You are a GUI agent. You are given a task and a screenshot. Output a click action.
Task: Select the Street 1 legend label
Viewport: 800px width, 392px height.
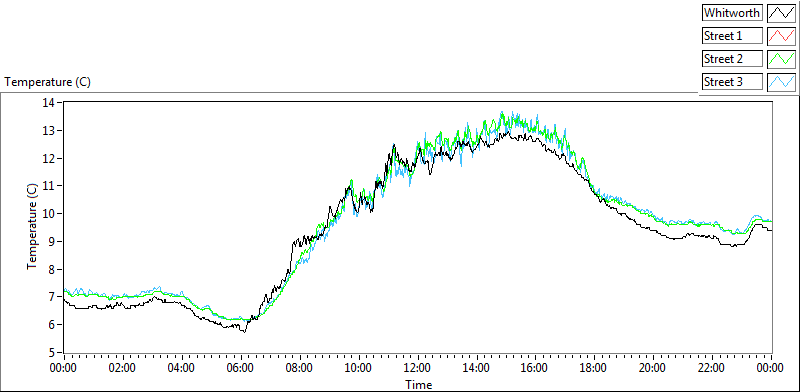tap(732, 36)
